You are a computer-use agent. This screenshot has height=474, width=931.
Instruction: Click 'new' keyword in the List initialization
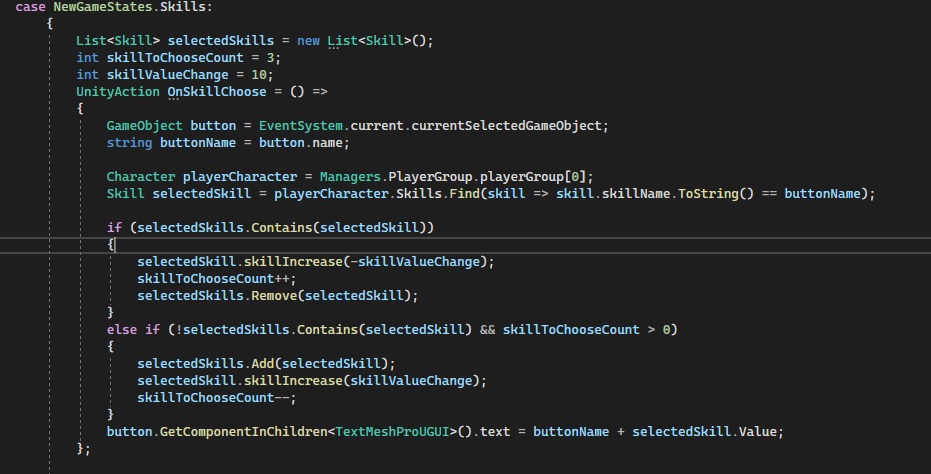[308, 41]
